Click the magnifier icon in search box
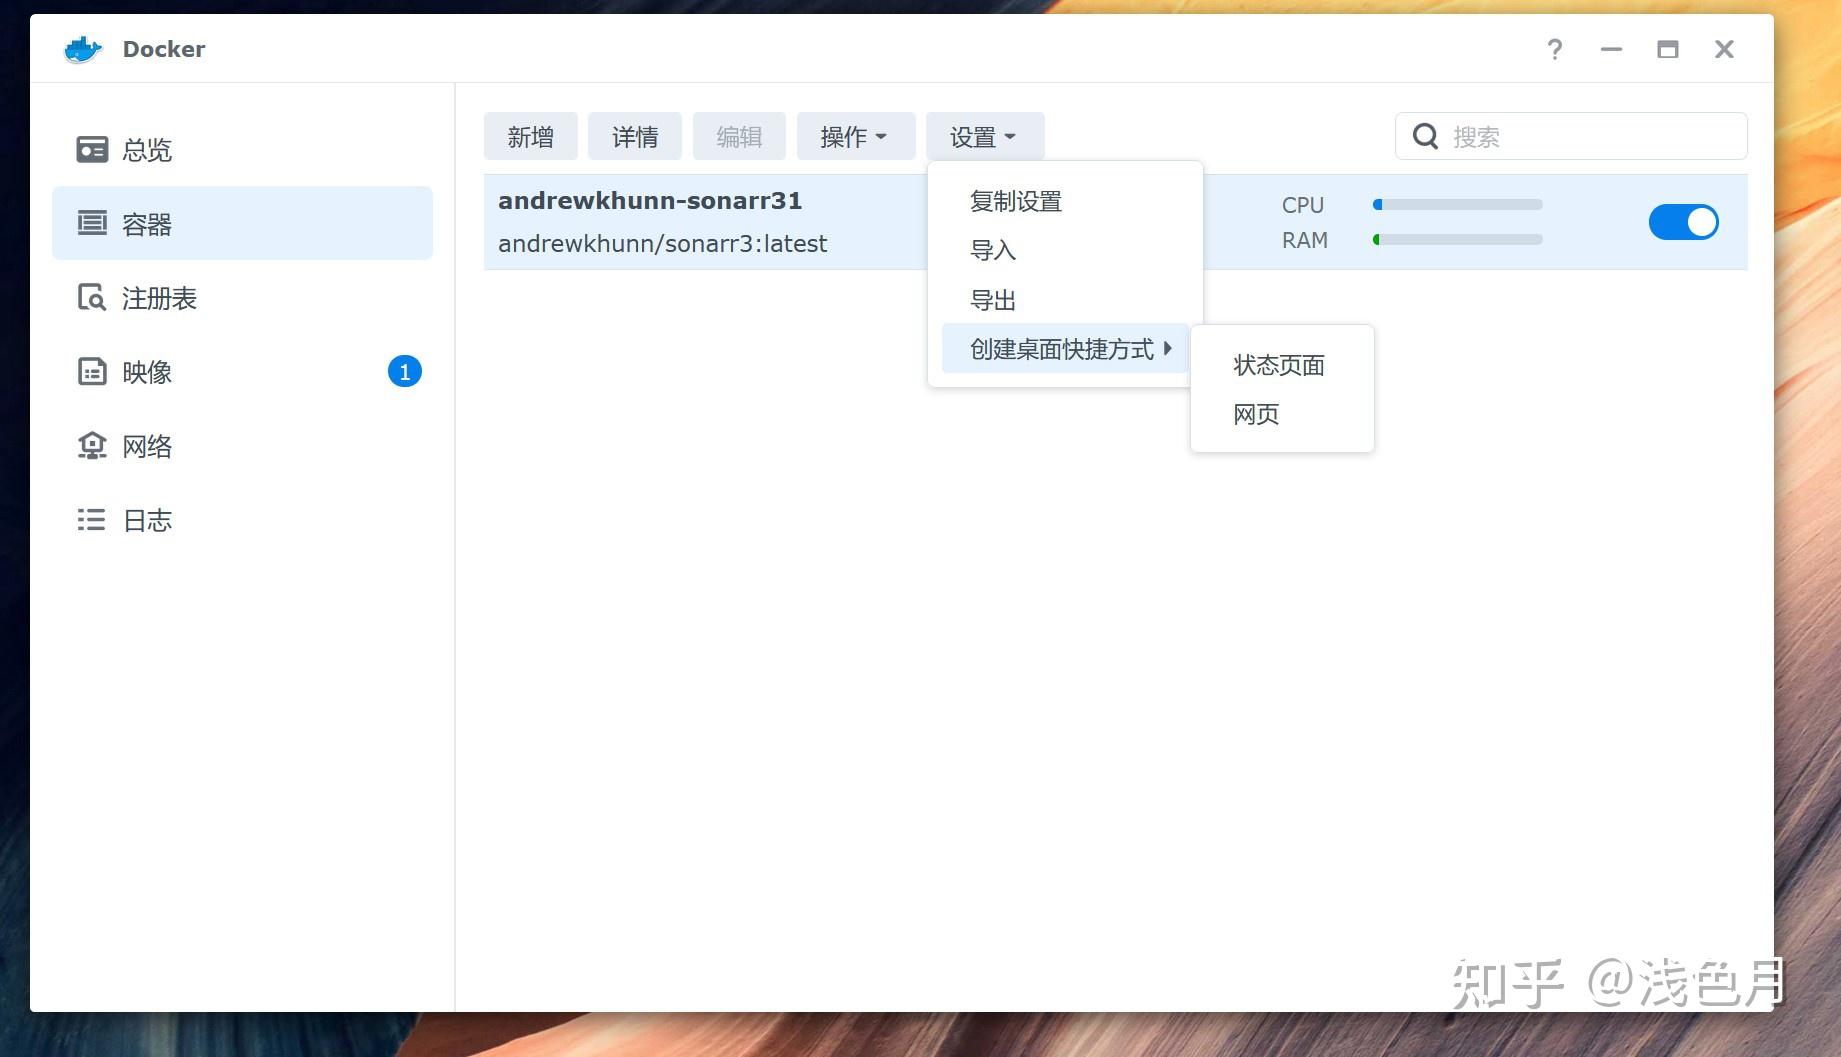 point(1425,136)
